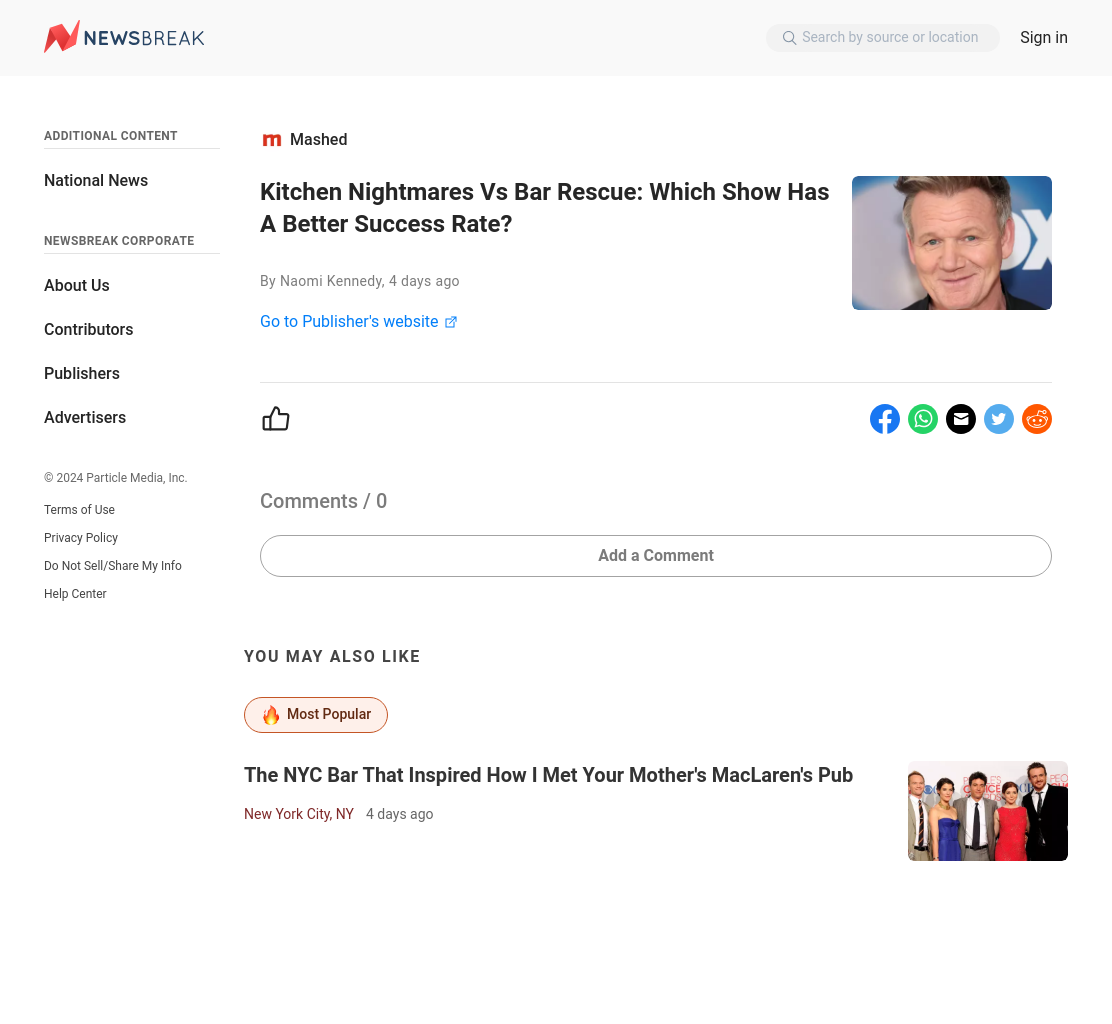This screenshot has height=1024, width=1112.
Task: Open Publishers page
Action: [82, 374]
